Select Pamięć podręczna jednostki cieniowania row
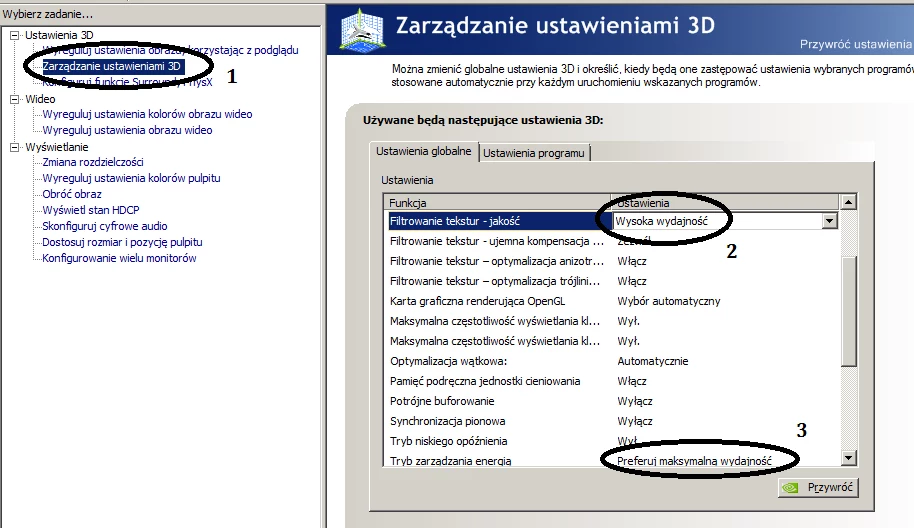Screen dimensions: 914x528 [611, 381]
